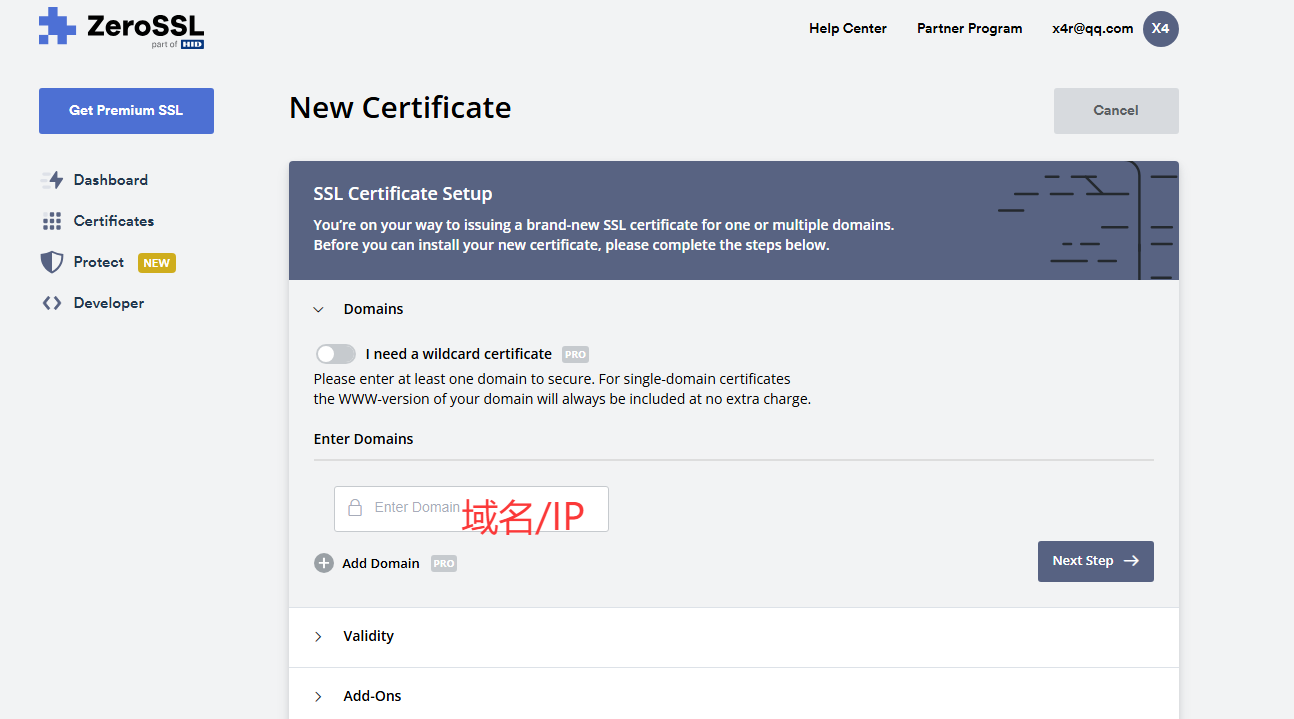Screen dimensions: 1294x719
Task: Enable the wildcard certificate toggle
Action: pyautogui.click(x=336, y=354)
